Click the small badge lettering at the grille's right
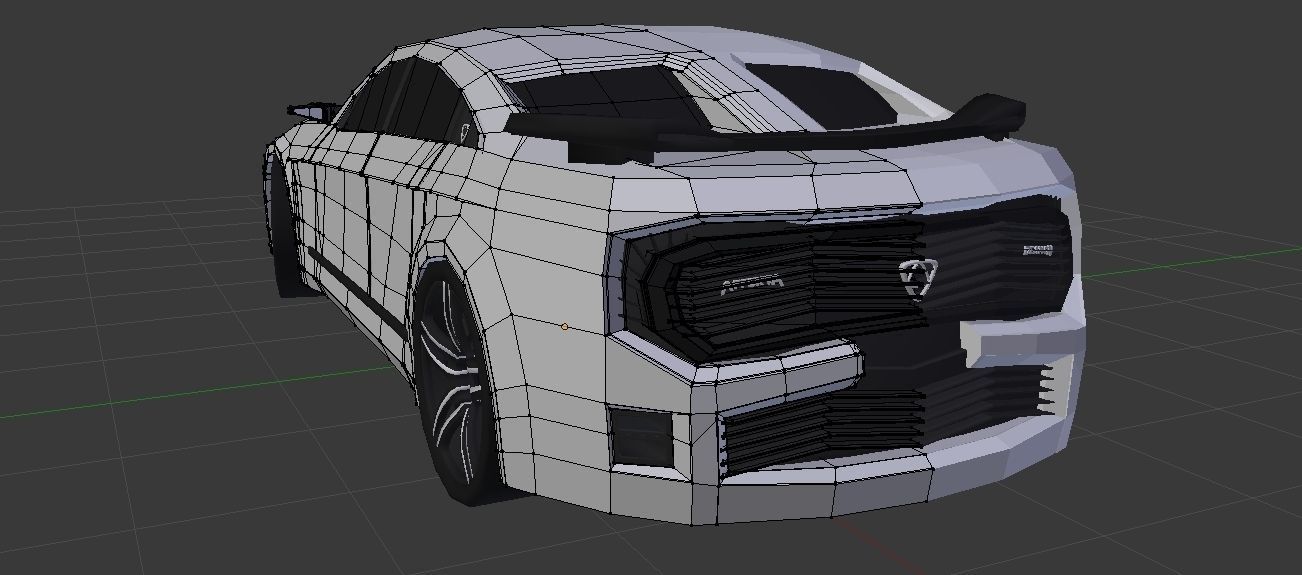Image resolution: width=1302 pixels, height=575 pixels. 1038,250
